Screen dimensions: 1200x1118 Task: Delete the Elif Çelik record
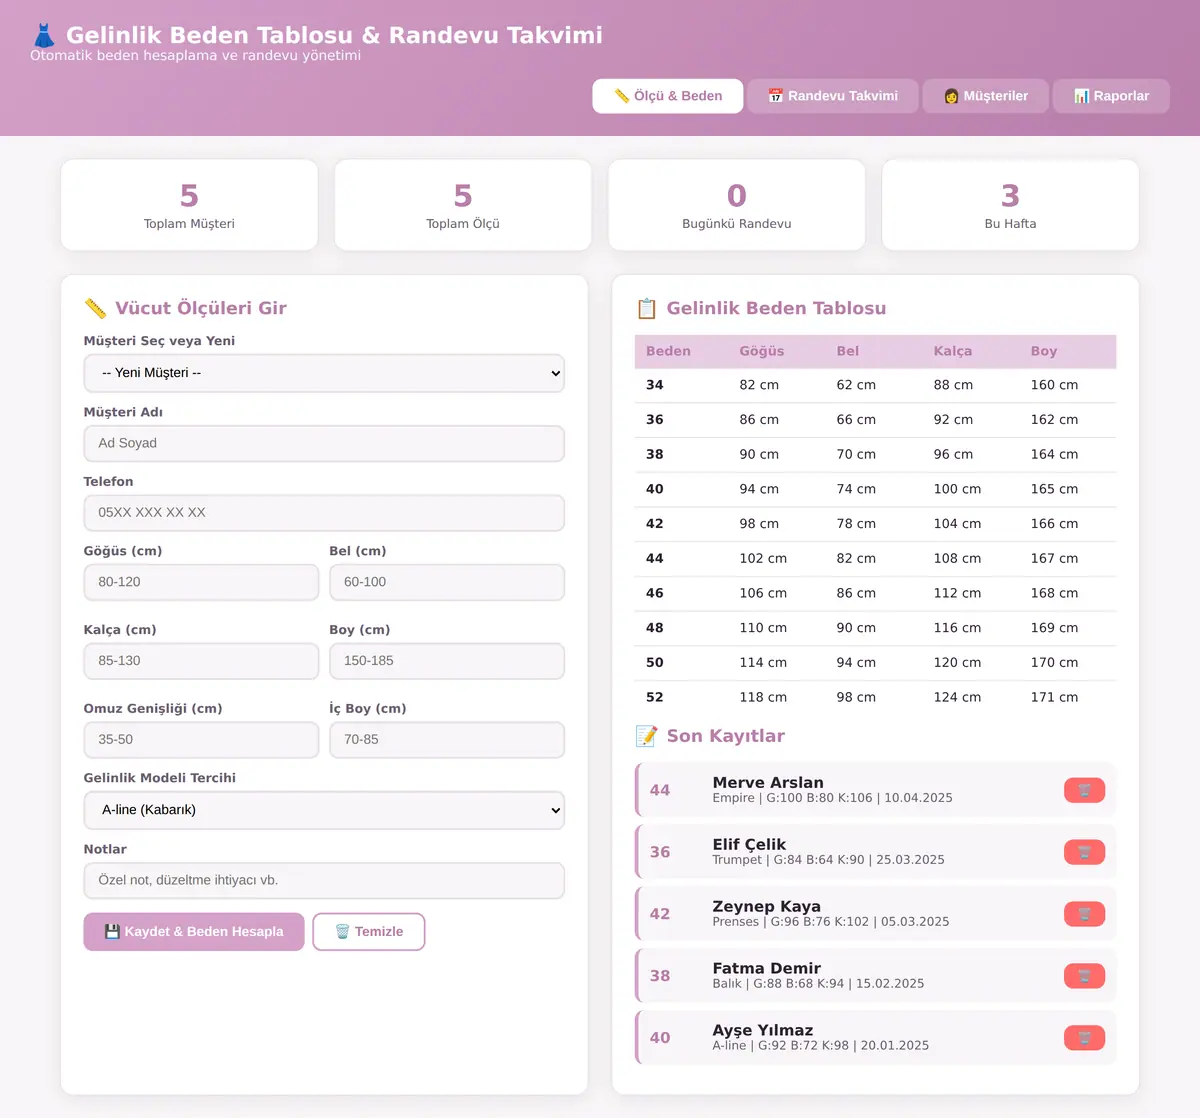pyautogui.click(x=1084, y=852)
